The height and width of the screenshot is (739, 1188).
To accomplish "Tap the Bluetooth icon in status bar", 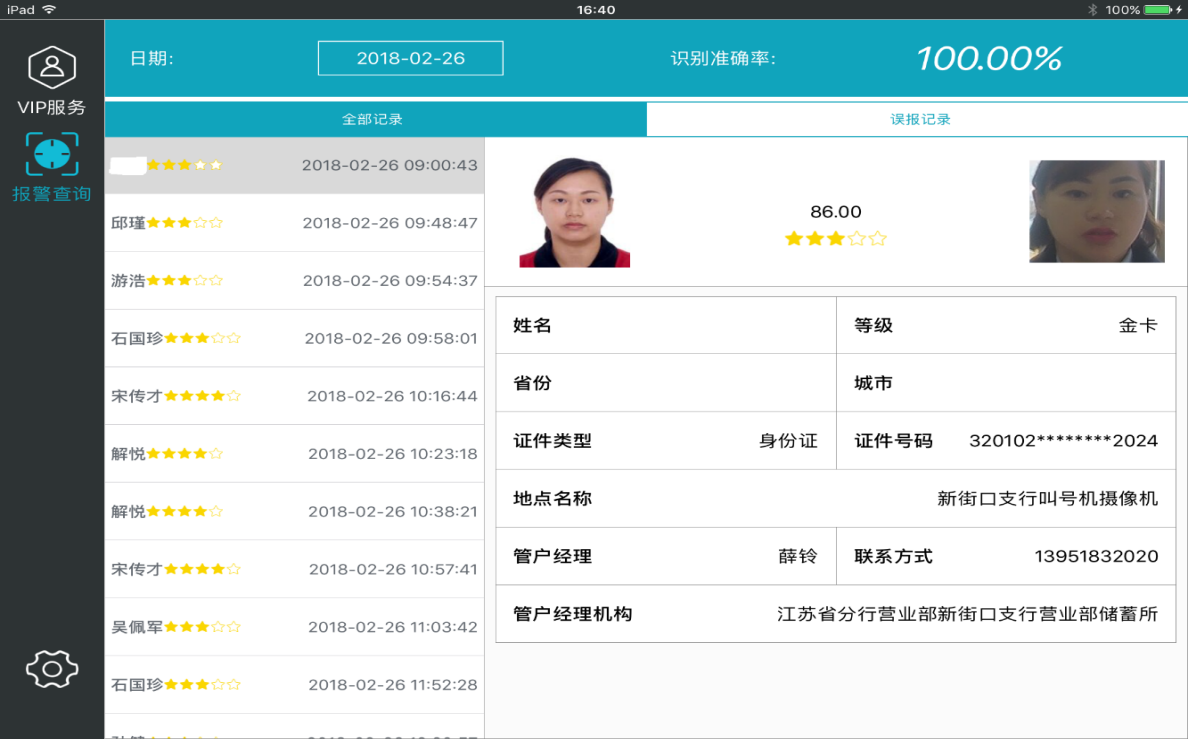I will coord(1093,10).
